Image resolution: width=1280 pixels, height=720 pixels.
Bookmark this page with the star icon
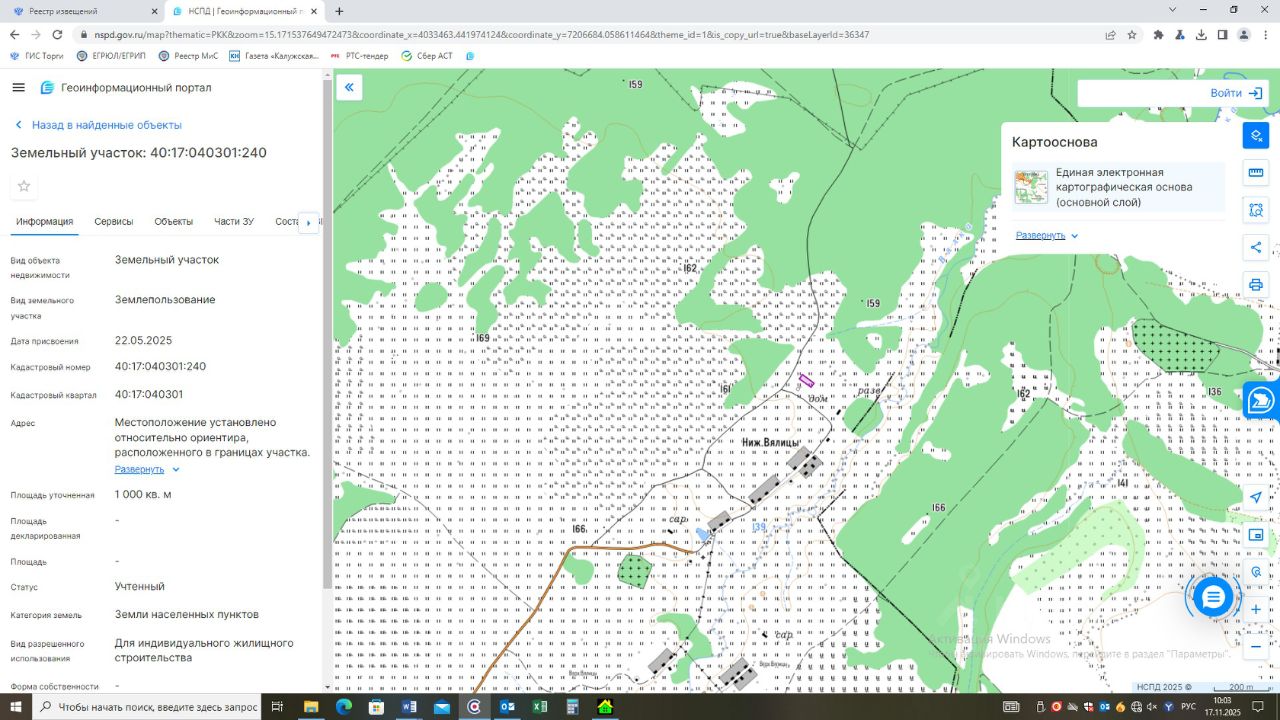coord(1132,34)
